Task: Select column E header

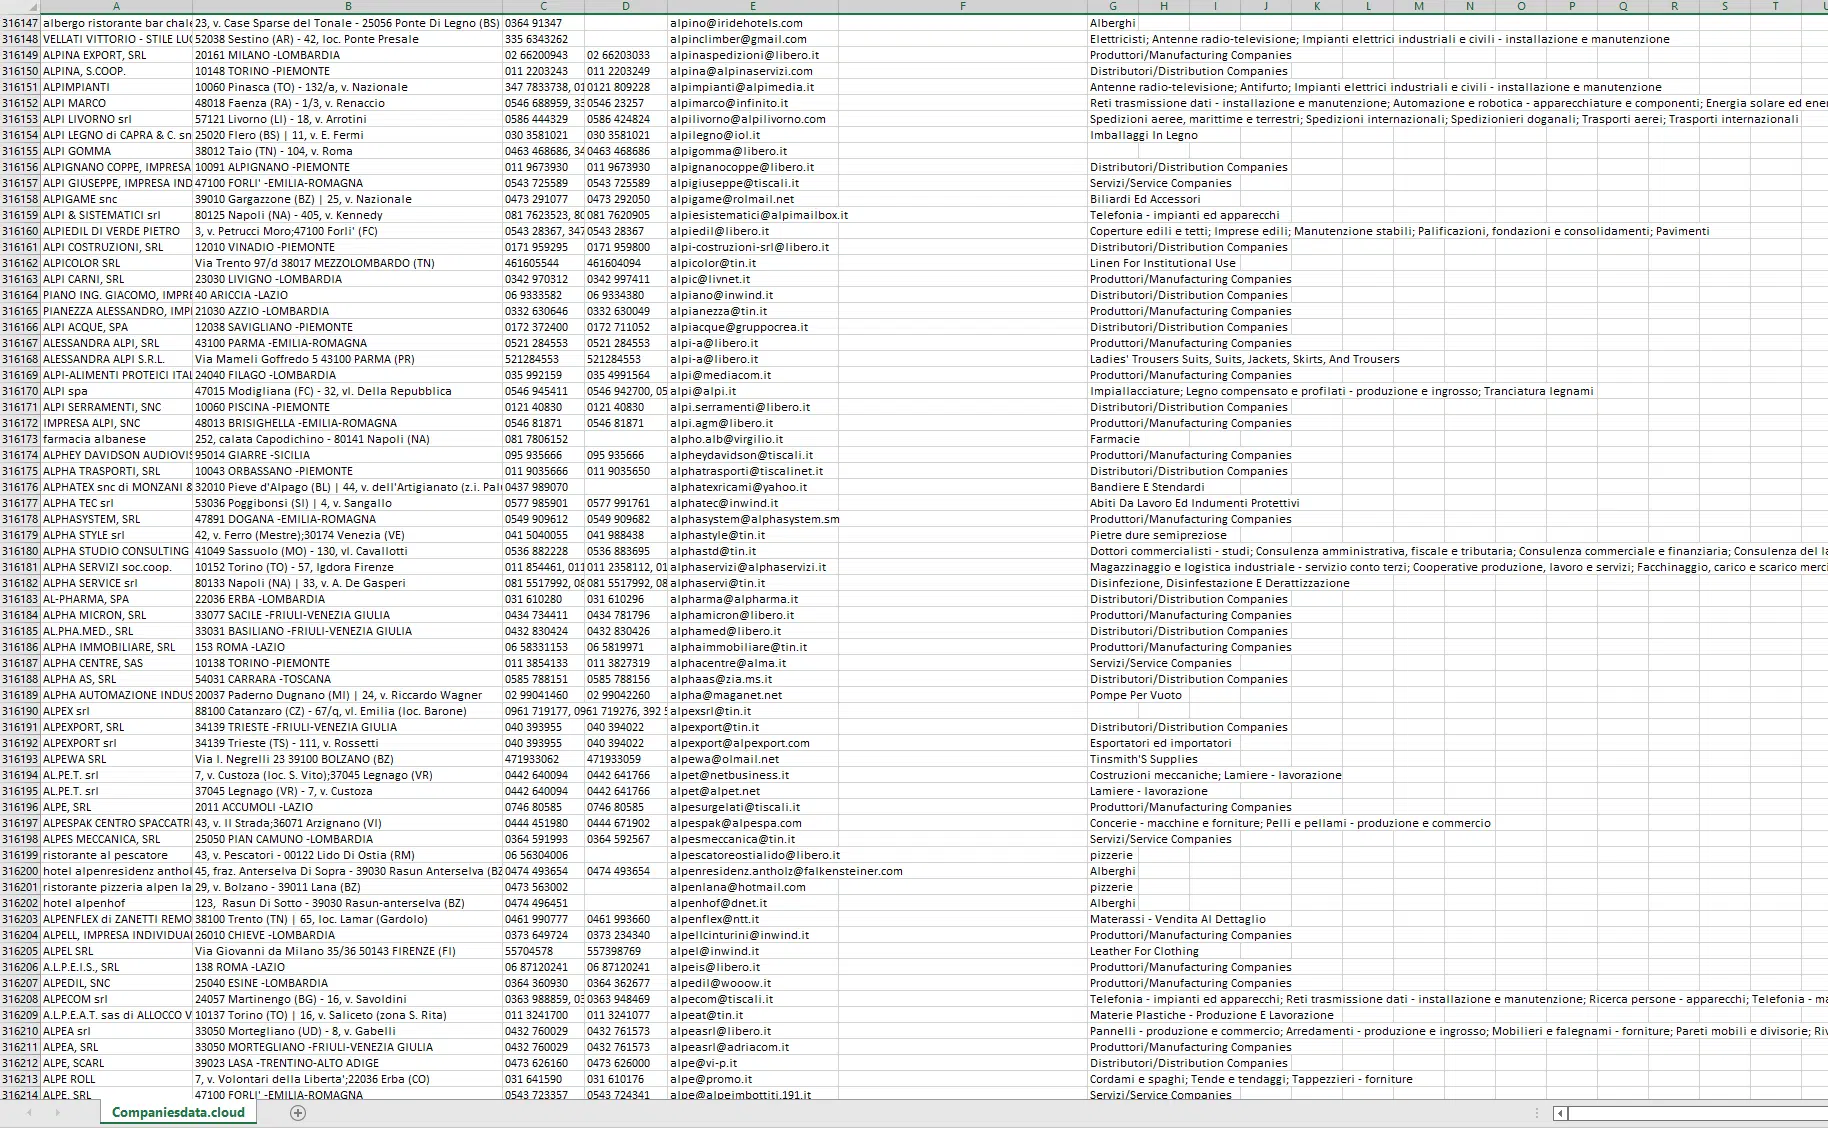Action: point(752,7)
